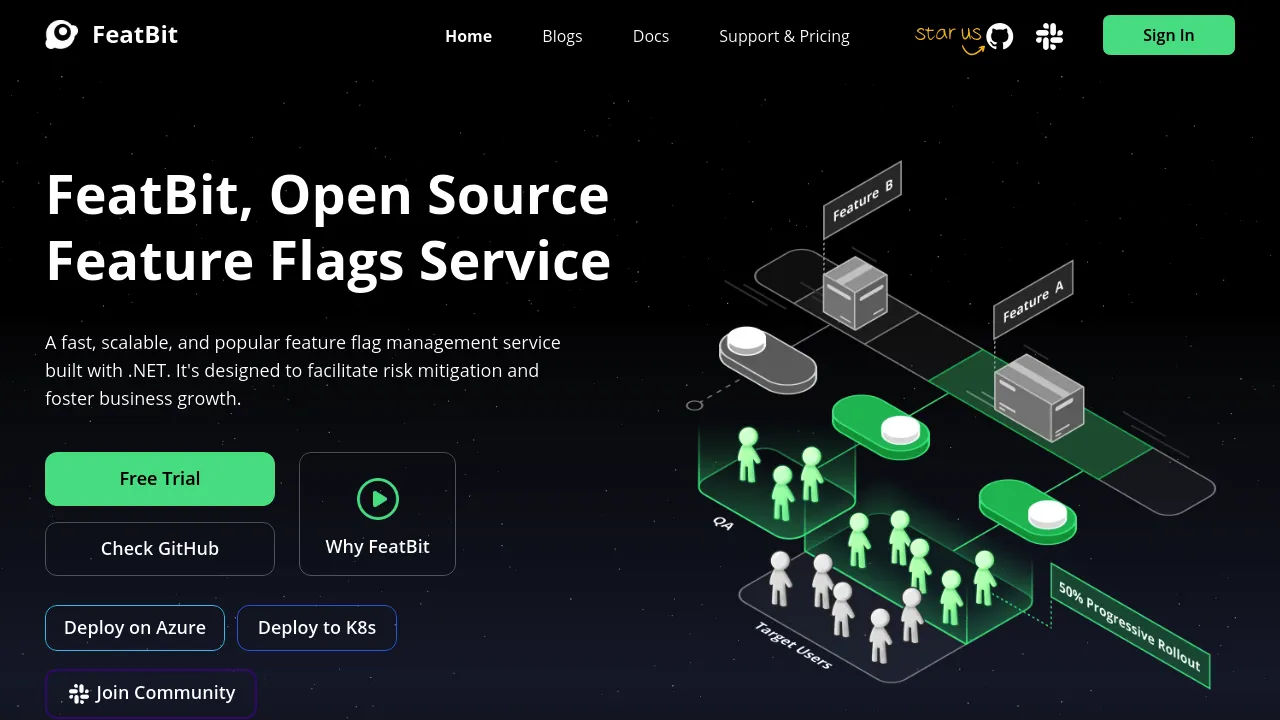Click the 50% Progressive Rollout banner
This screenshot has height=720, width=1280.
[1130, 627]
